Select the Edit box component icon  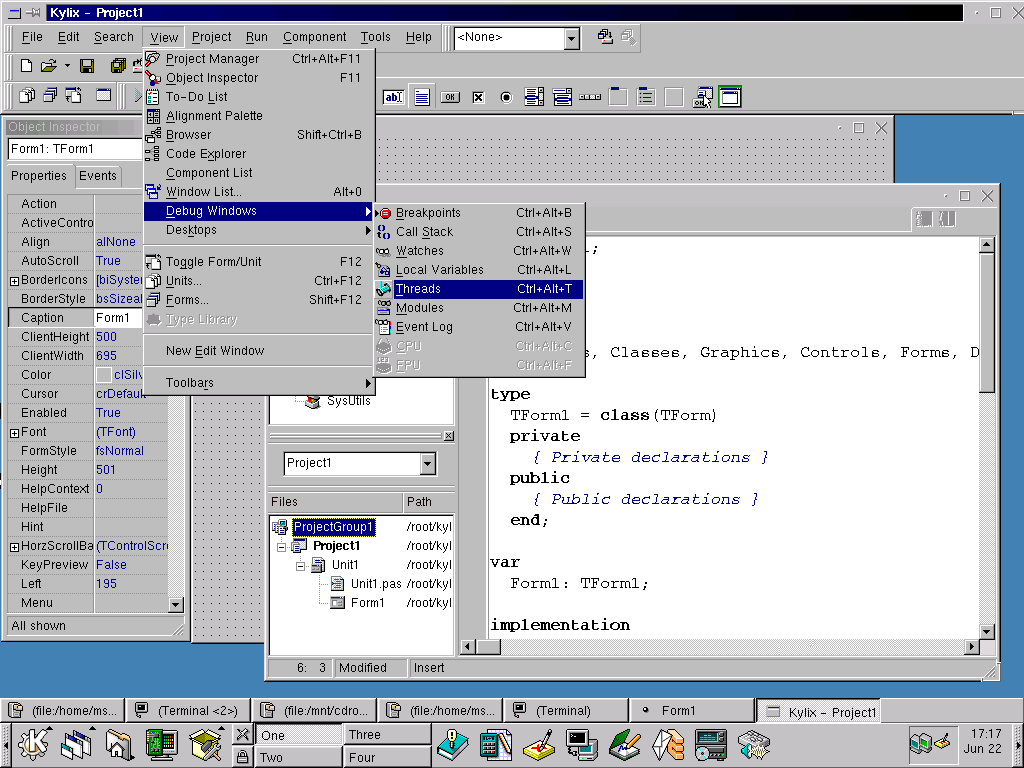393,97
